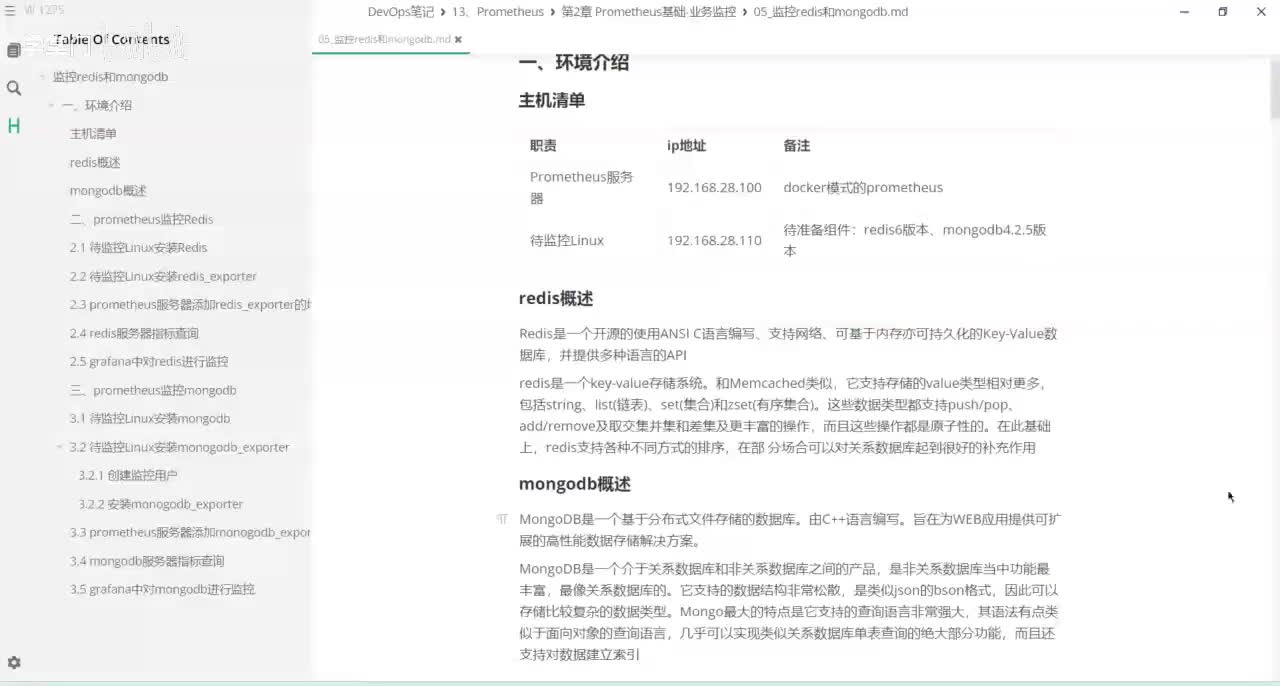Click the redis概述 heading in document
Viewport: 1280px width, 686px height.
(x=556, y=298)
